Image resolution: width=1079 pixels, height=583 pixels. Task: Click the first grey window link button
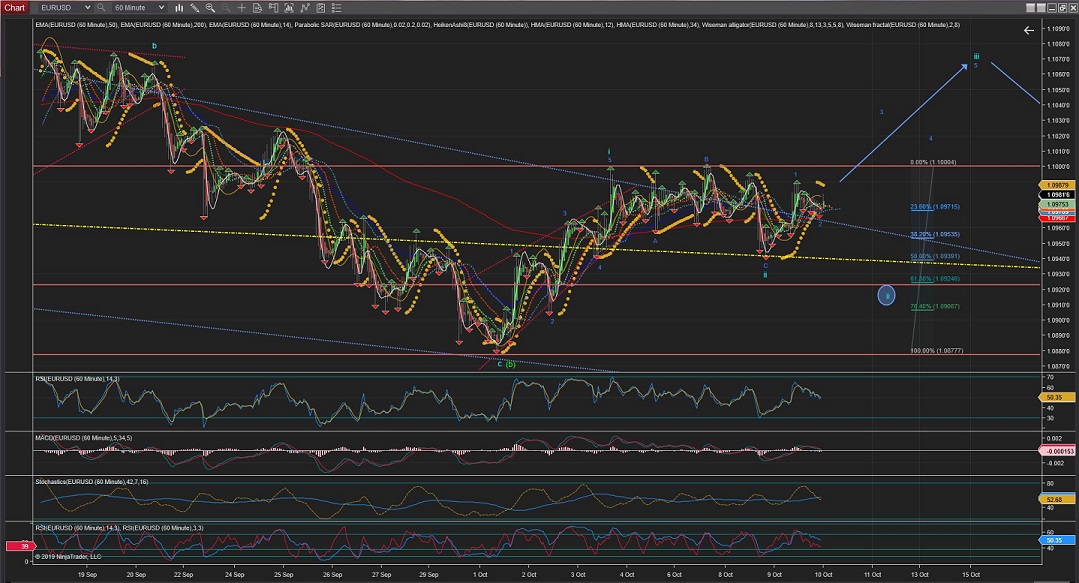[1030, 8]
